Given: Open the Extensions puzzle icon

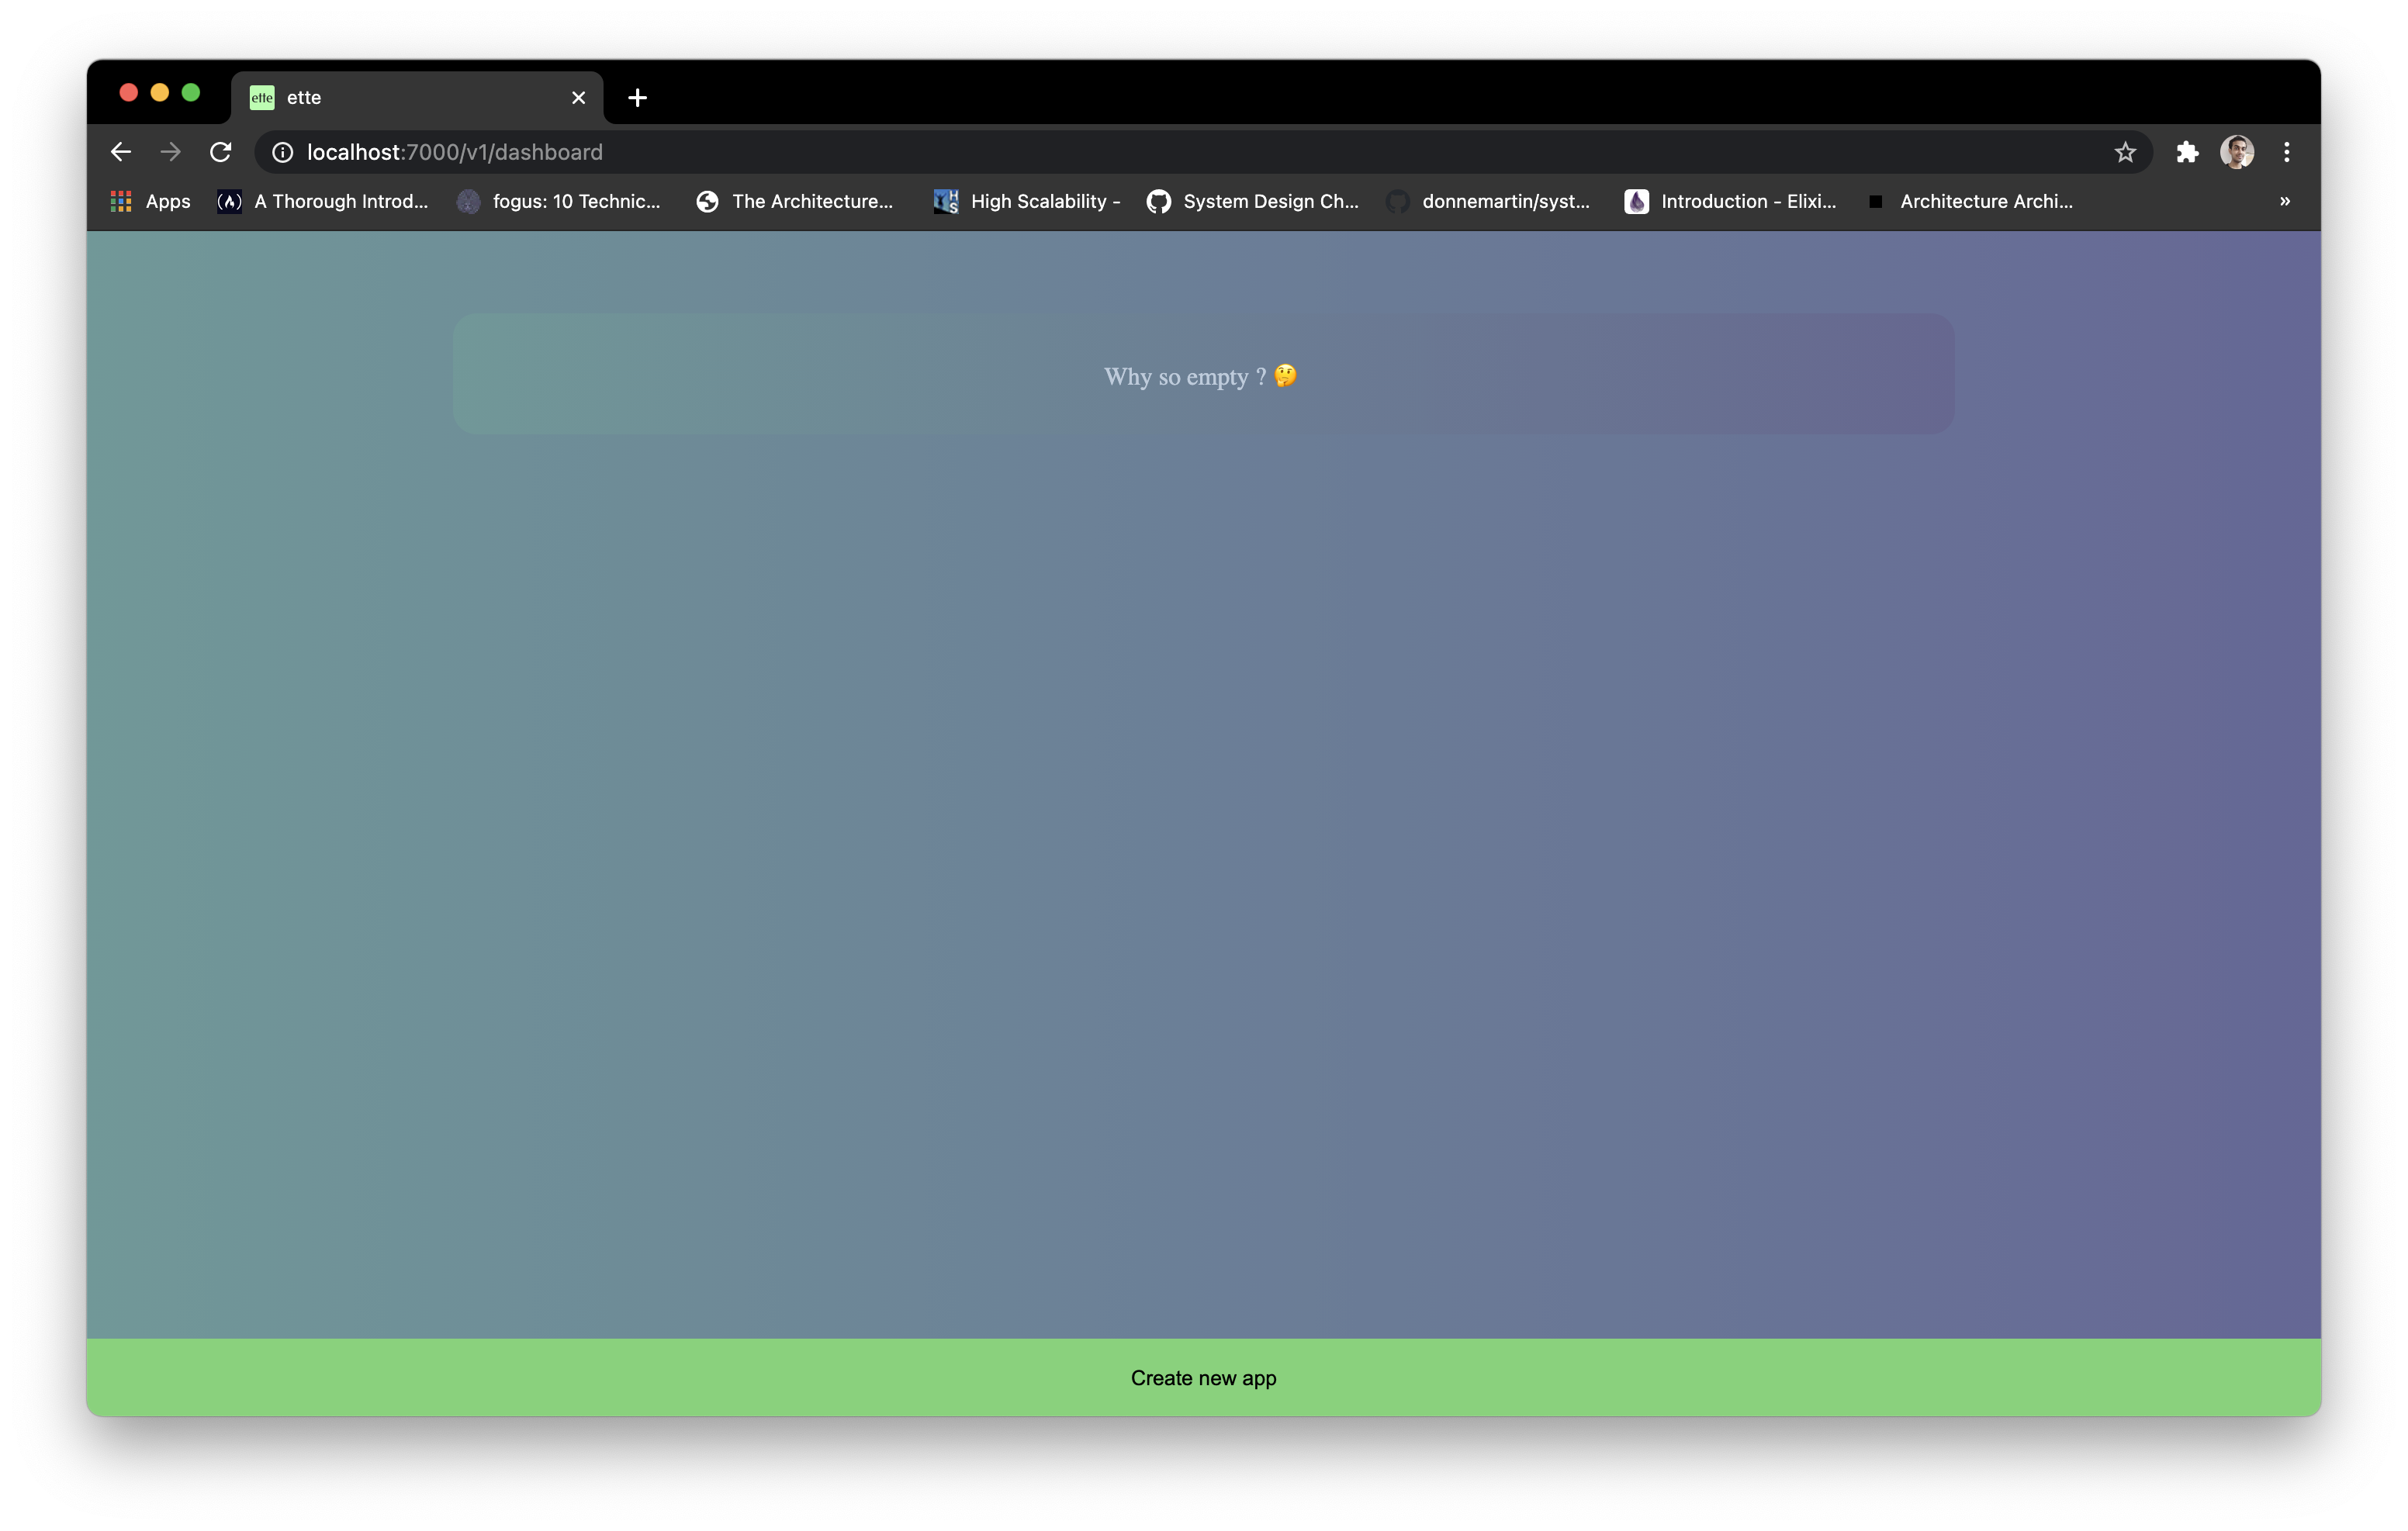Looking at the screenshot, I should click(2187, 152).
